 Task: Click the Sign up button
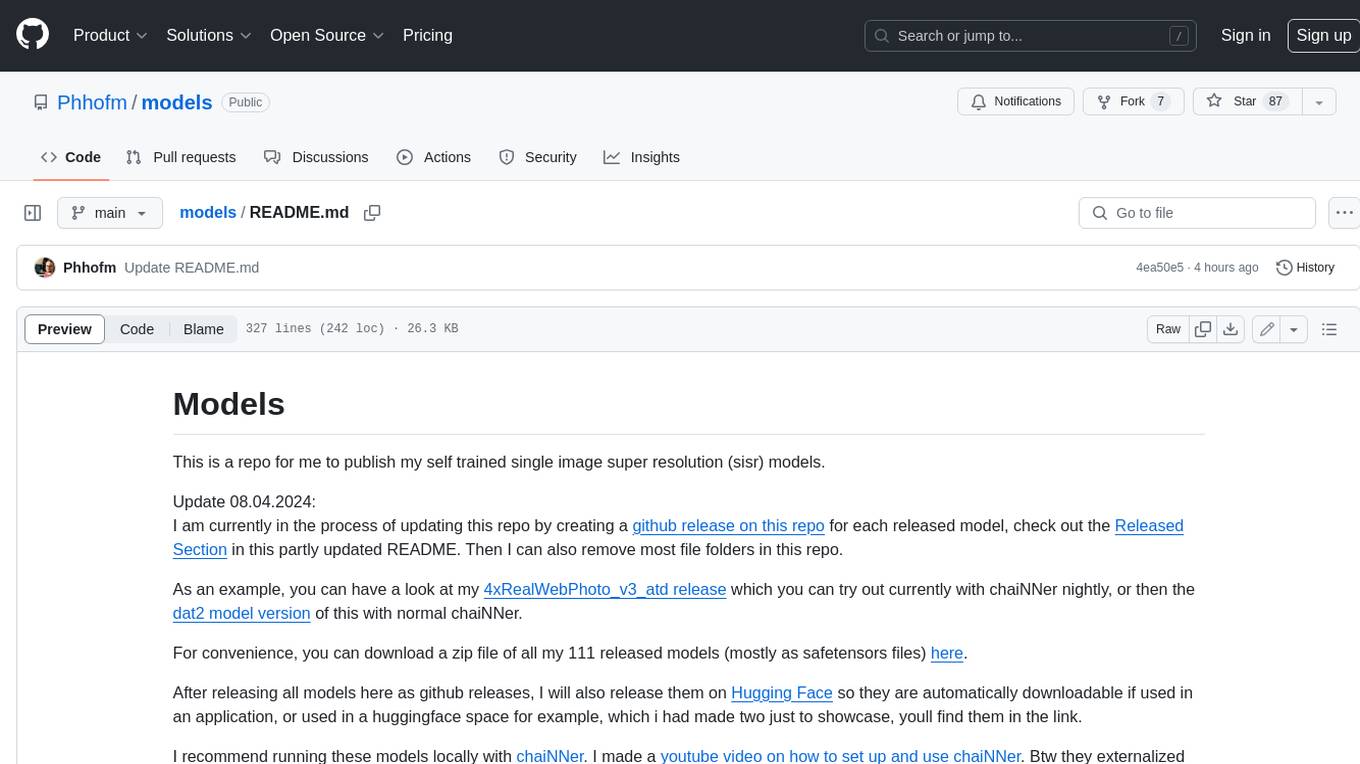pos(1323,35)
